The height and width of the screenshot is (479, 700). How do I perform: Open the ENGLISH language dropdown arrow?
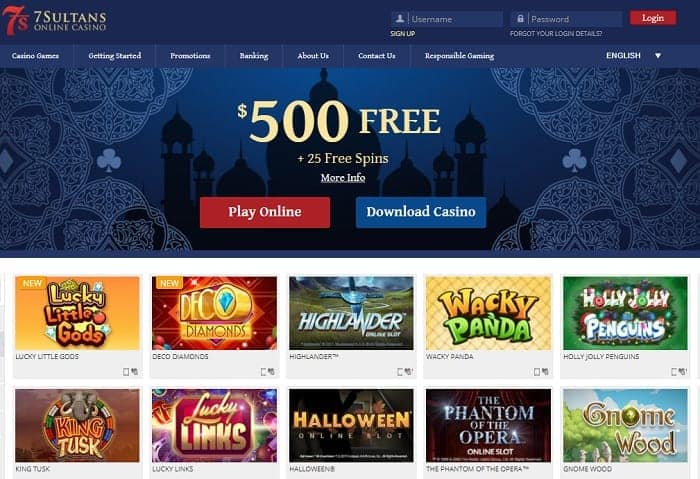tap(658, 56)
